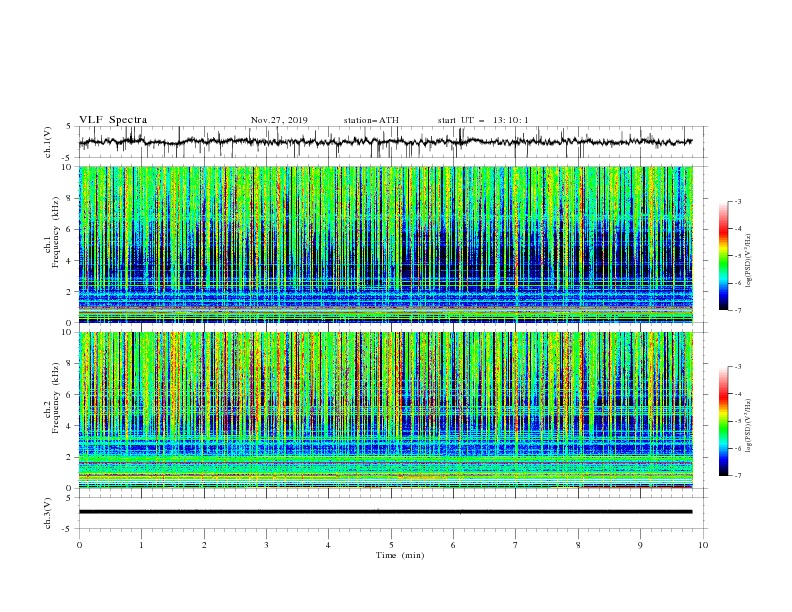Click the 'start UT = 13:10:1' label
This screenshot has width=792, height=612.
(483, 120)
